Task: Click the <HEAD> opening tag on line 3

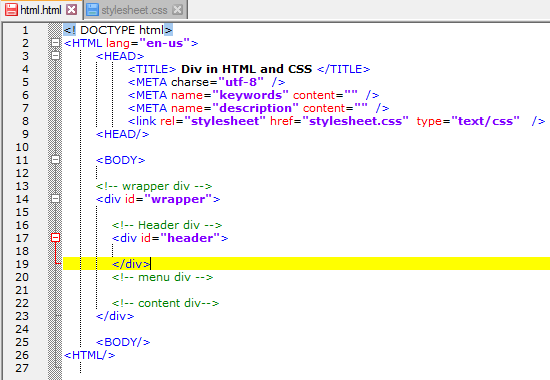Action: point(120,56)
